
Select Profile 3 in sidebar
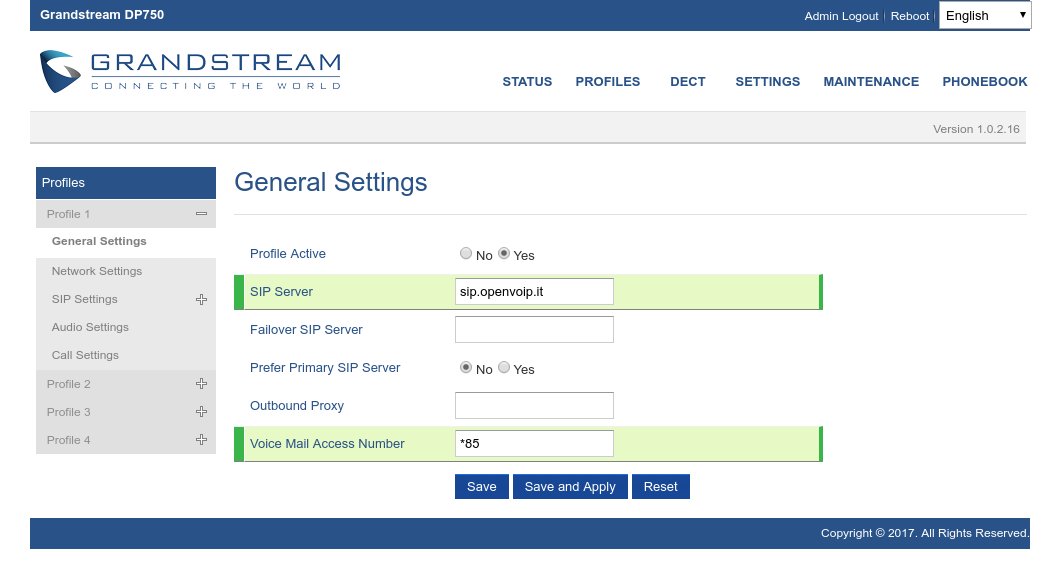69,412
